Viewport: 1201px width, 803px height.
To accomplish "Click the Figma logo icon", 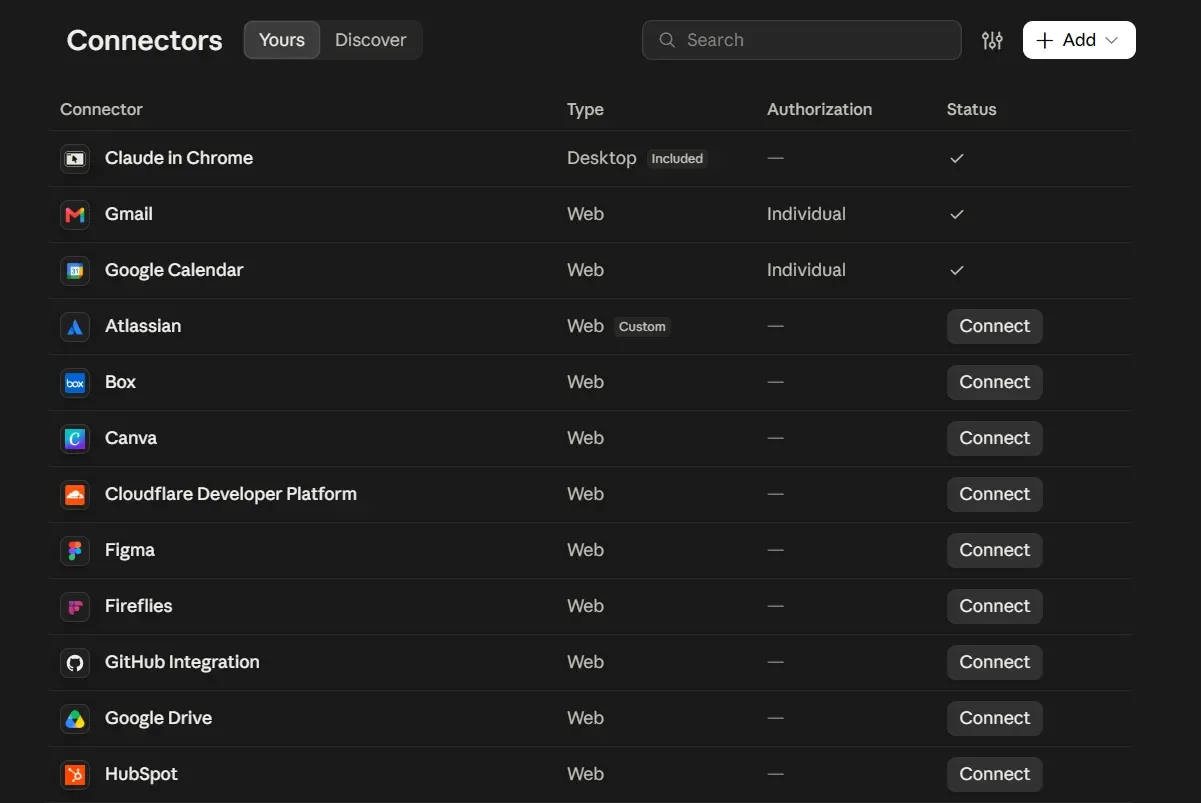I will coord(75,550).
